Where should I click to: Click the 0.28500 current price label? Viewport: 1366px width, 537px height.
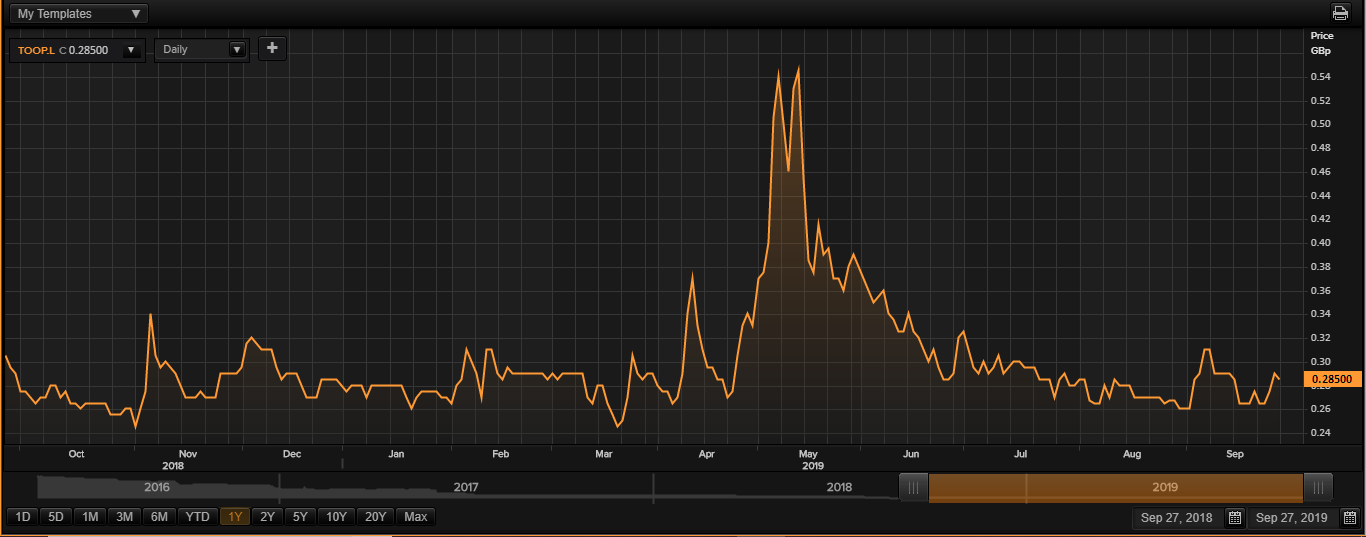[1332, 379]
